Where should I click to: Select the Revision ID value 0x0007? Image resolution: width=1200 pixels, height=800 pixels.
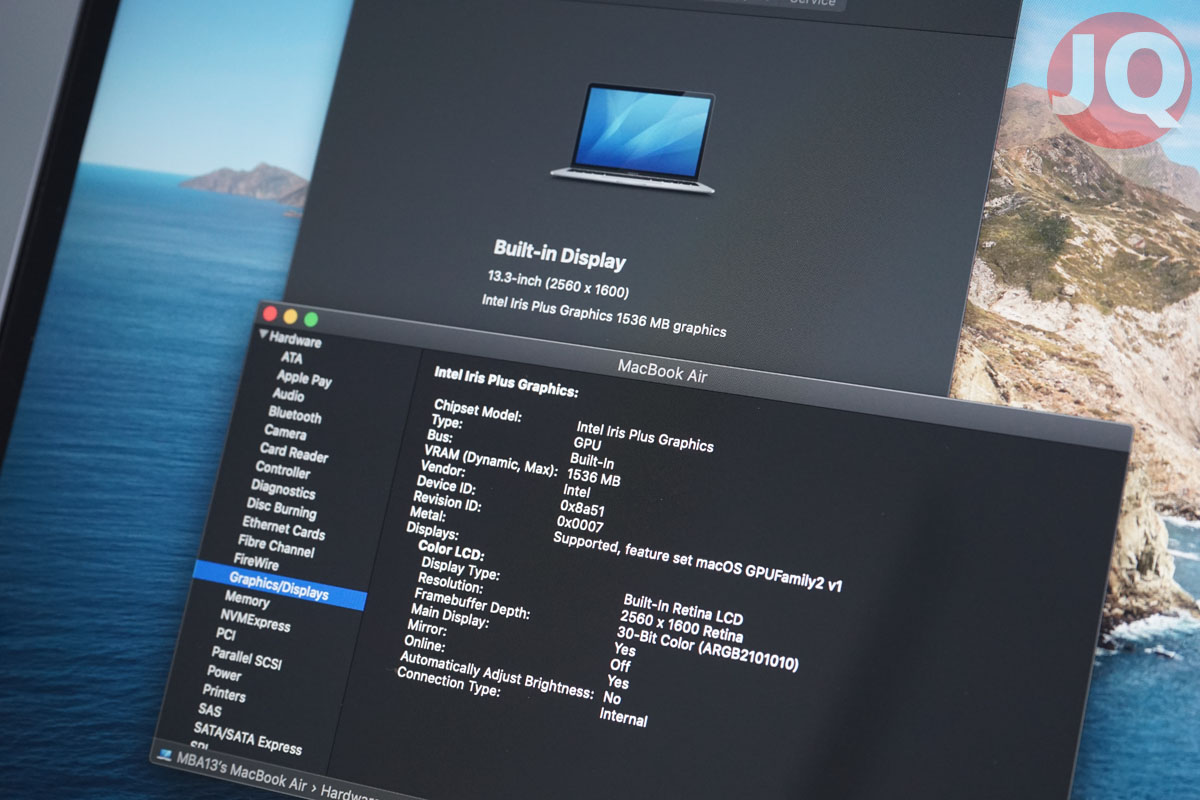click(581, 523)
